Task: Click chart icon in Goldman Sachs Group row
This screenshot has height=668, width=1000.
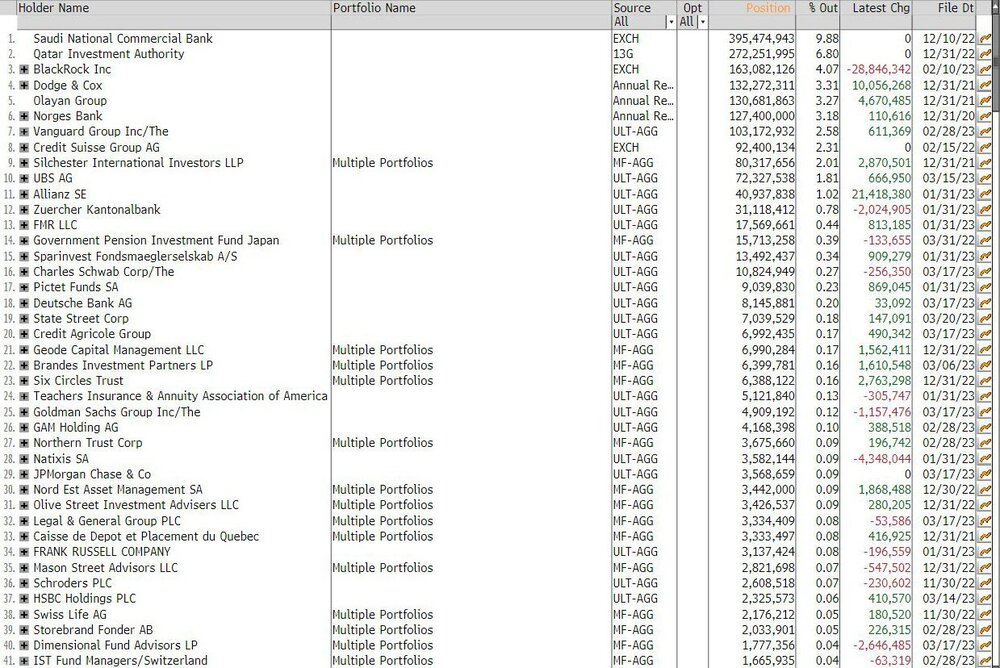Action: [985, 413]
